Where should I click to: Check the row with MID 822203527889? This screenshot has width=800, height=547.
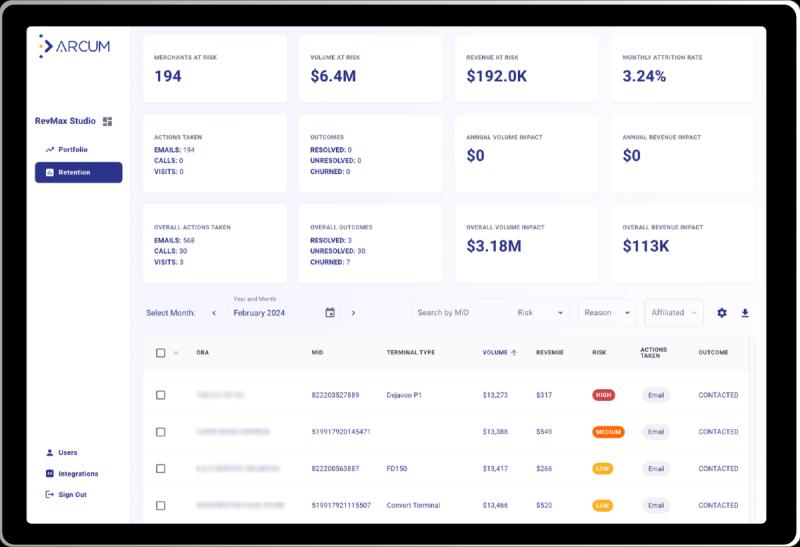click(x=161, y=395)
